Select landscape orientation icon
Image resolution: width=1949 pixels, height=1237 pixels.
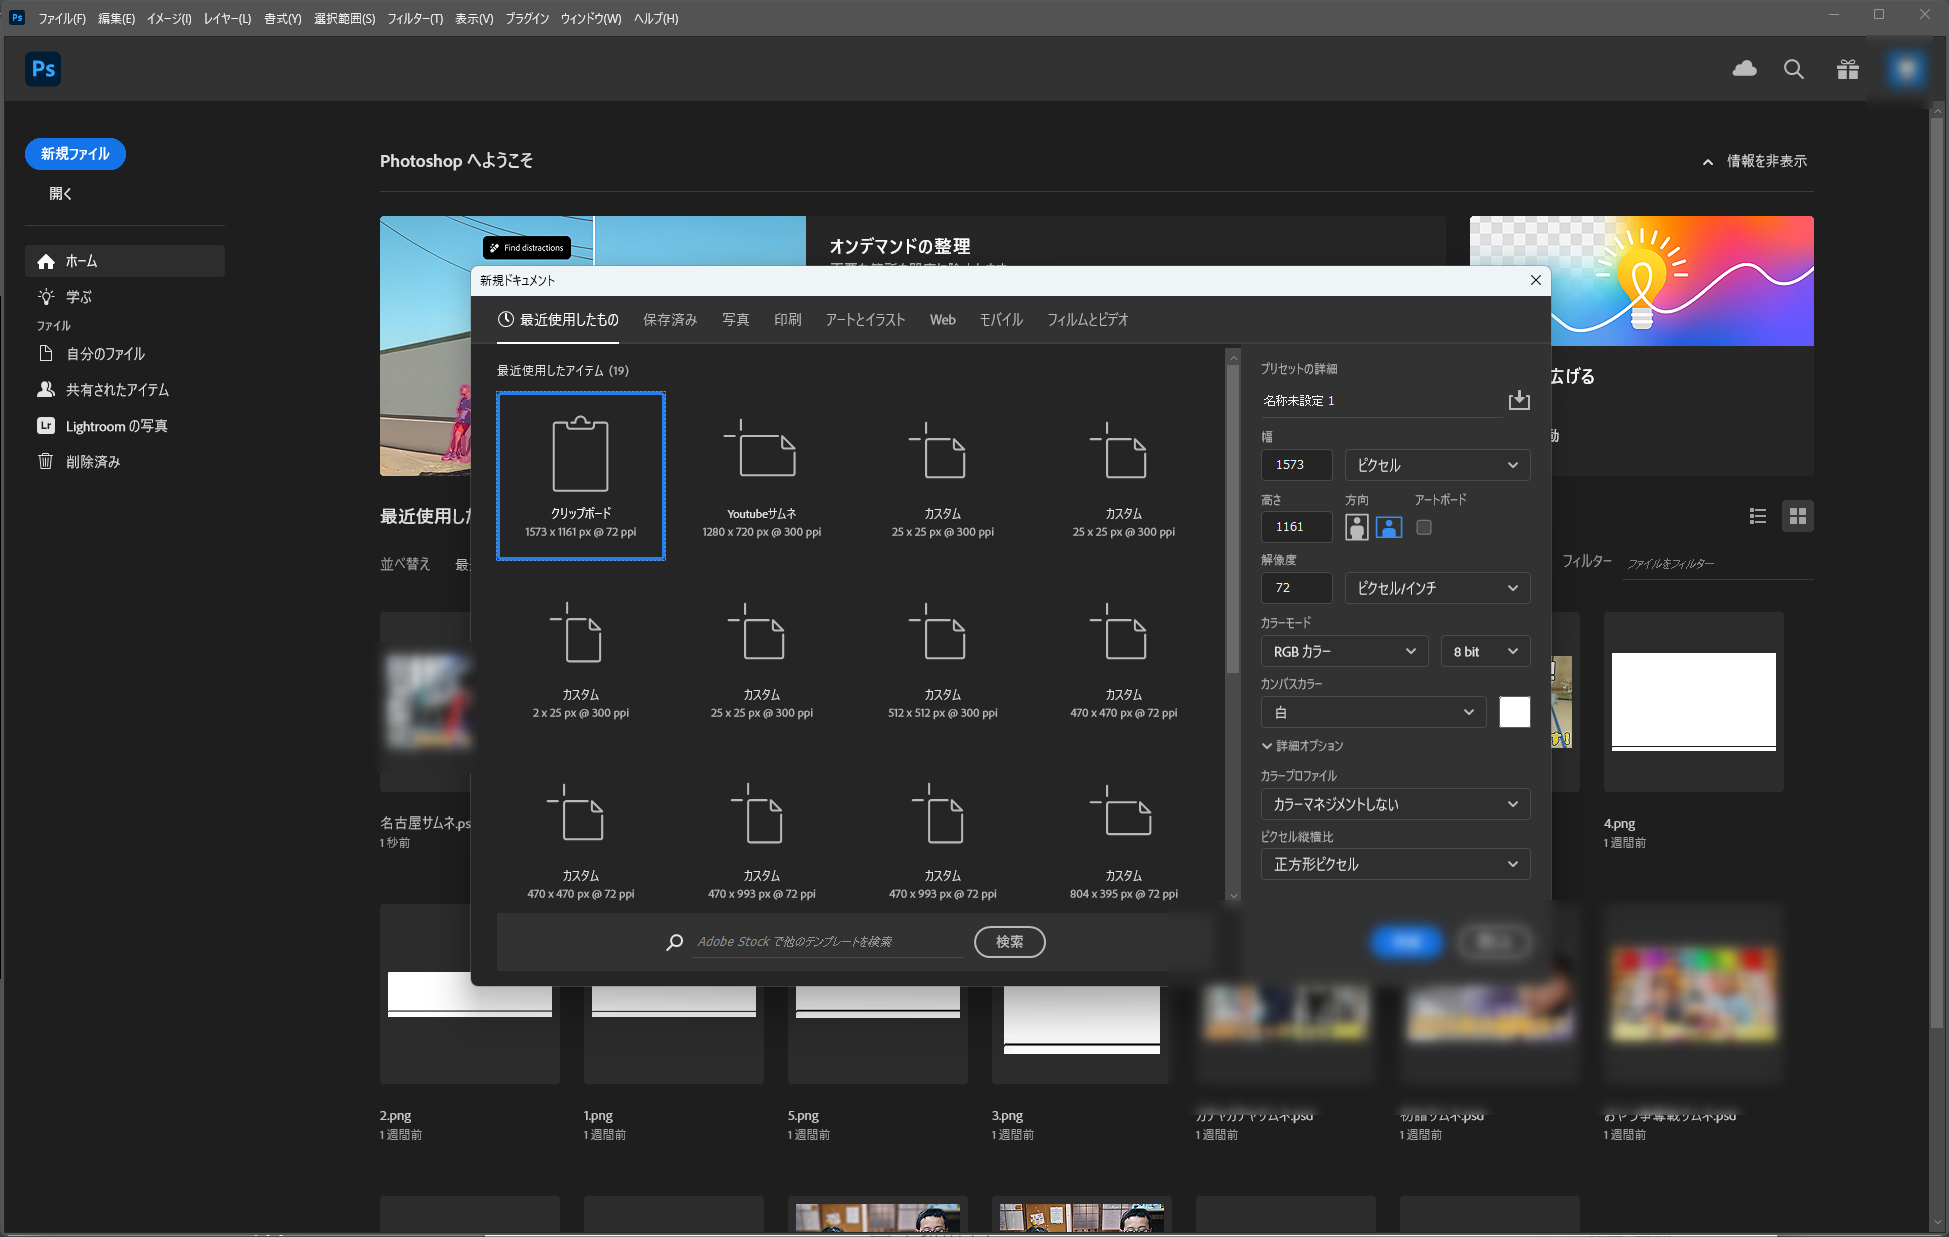[x=1389, y=527]
